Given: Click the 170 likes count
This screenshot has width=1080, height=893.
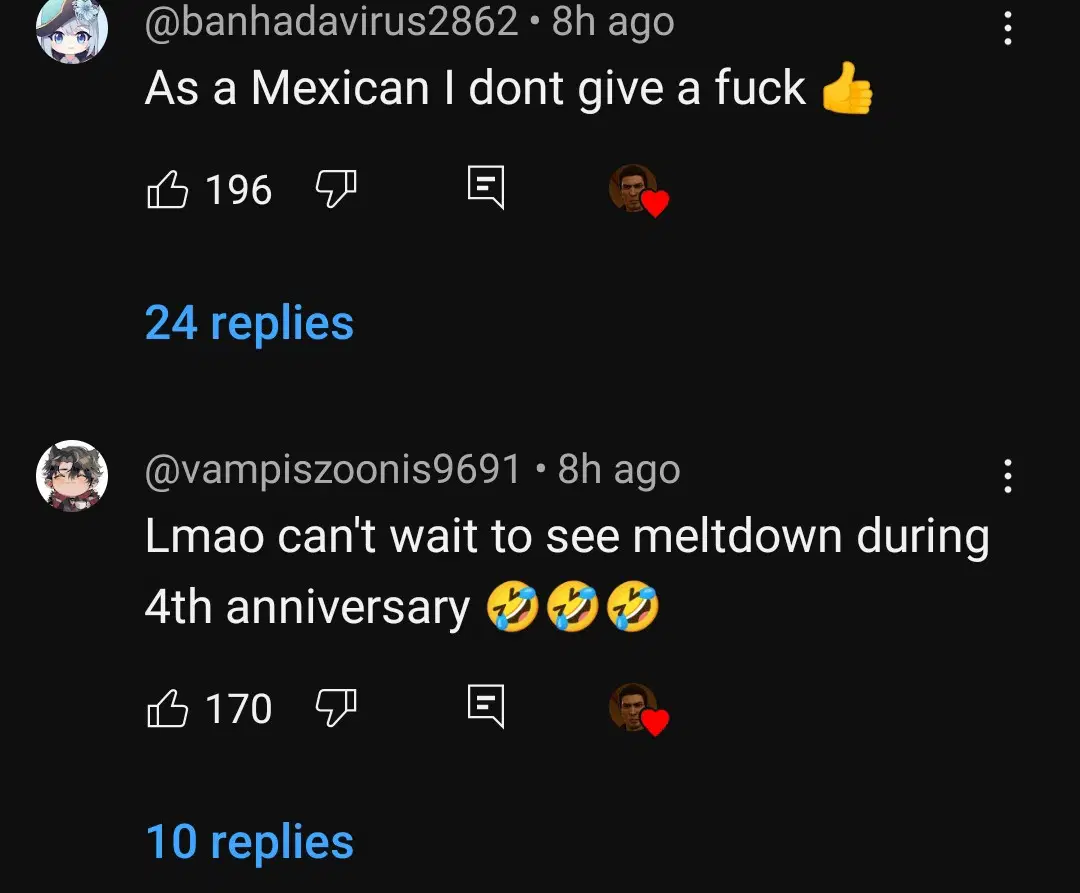Looking at the screenshot, I should [x=239, y=709].
